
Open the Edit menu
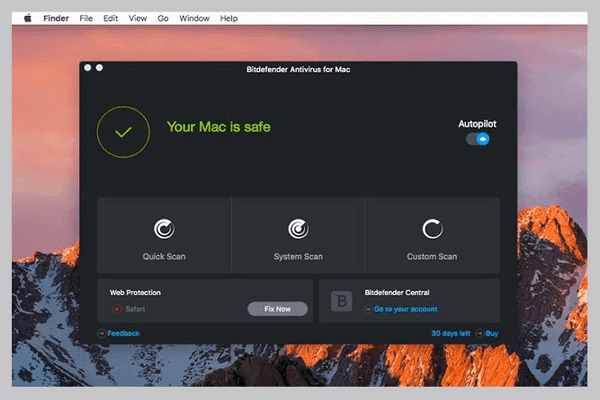[x=111, y=18]
